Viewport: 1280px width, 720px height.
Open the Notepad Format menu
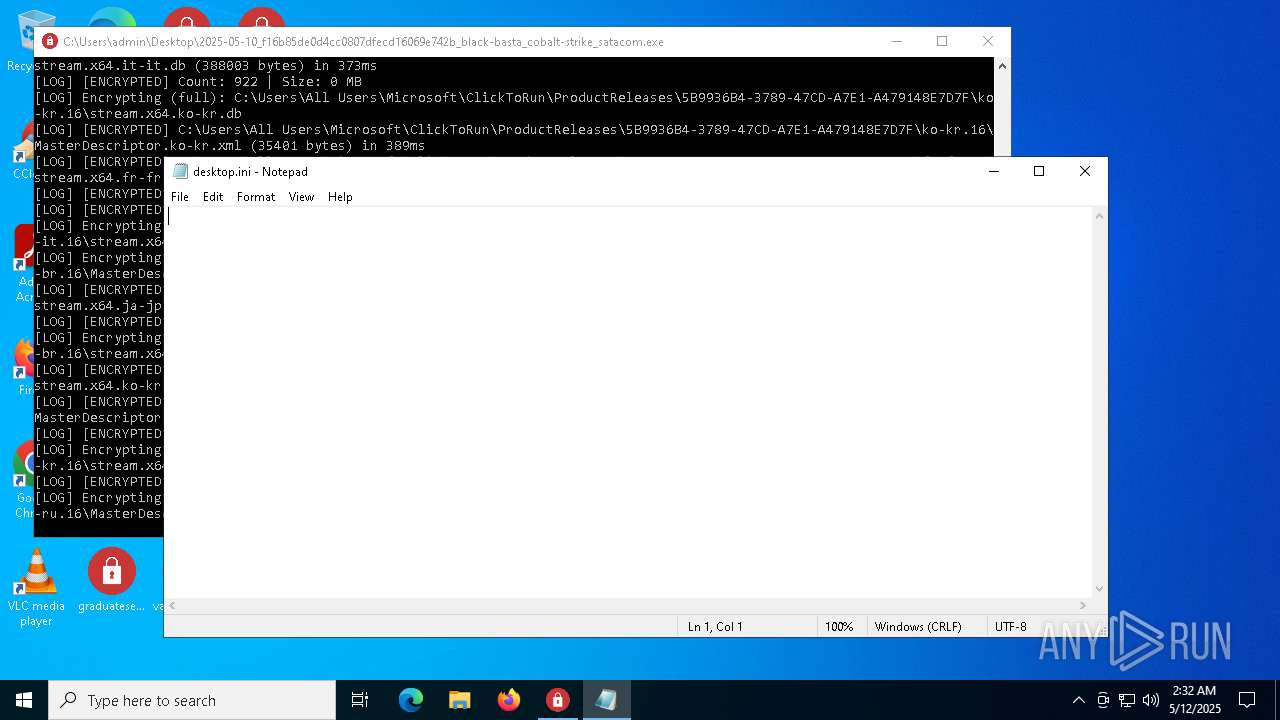tap(256, 197)
